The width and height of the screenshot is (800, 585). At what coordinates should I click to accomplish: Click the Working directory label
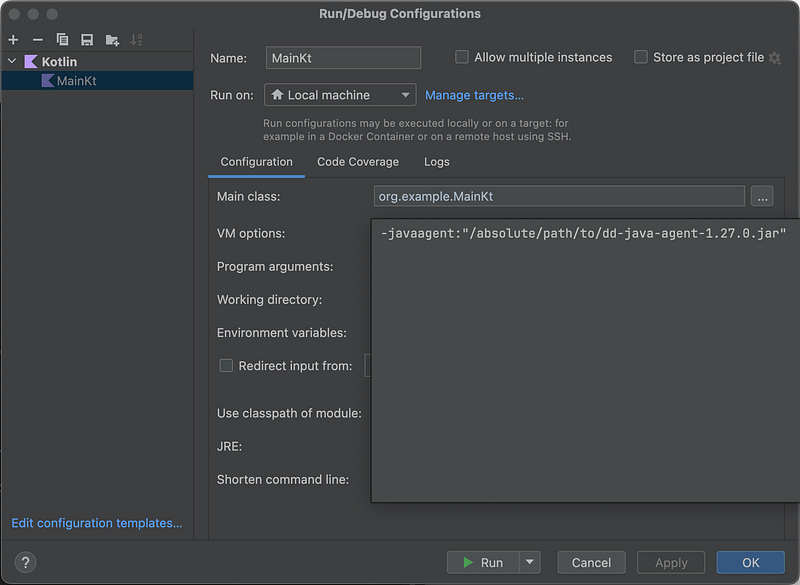coord(269,300)
